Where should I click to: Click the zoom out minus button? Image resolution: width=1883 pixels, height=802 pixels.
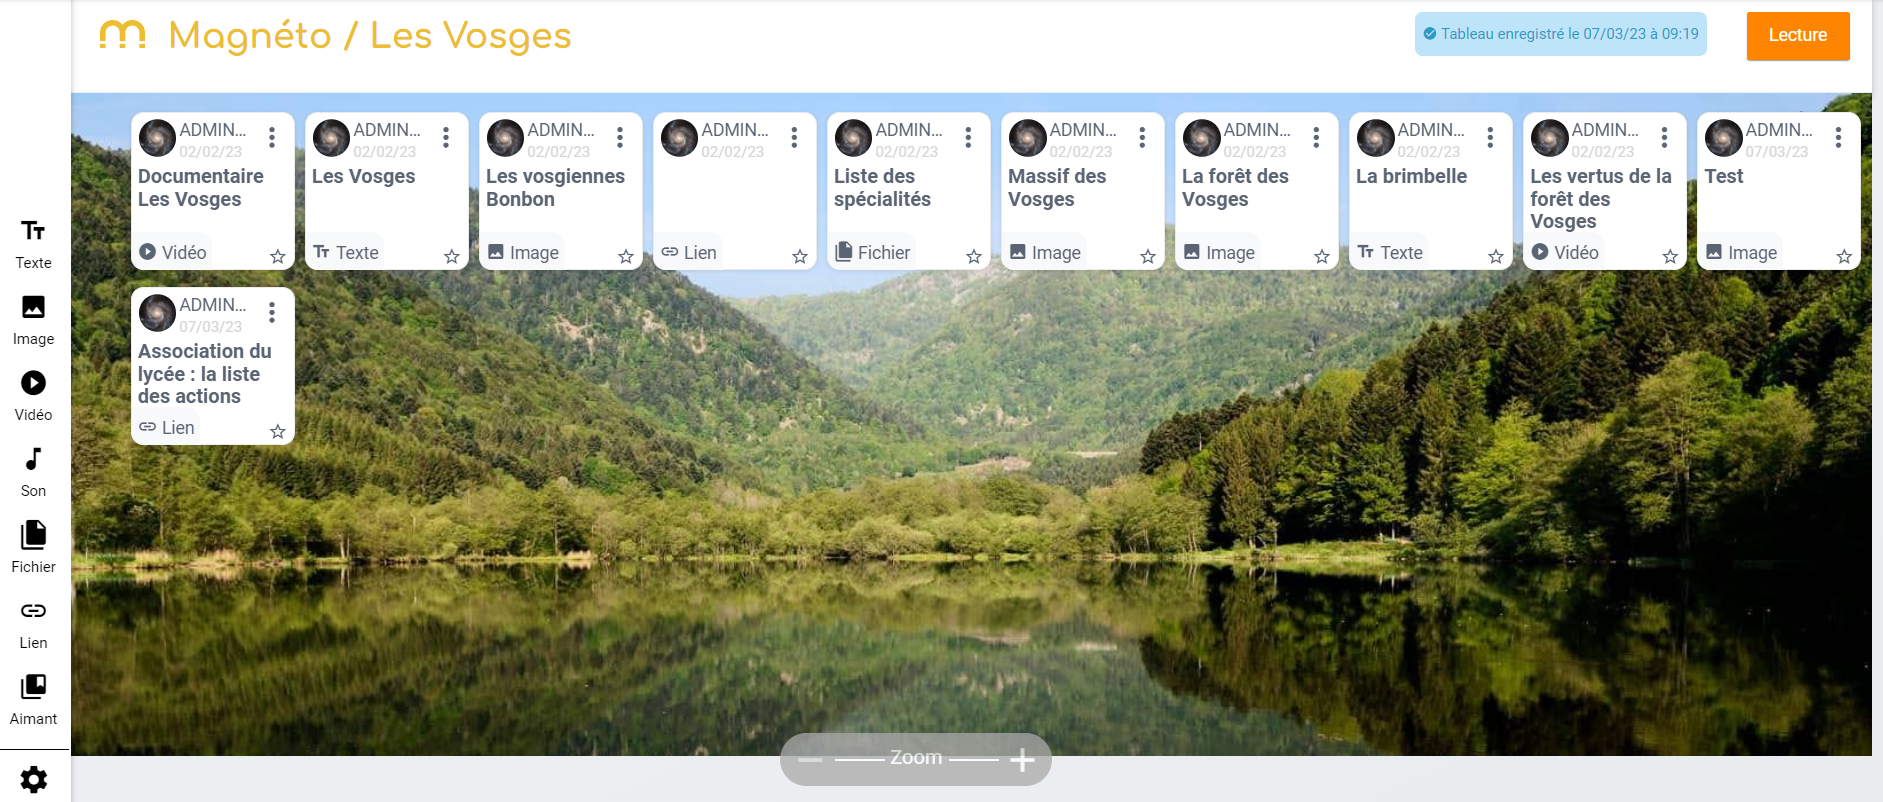pos(810,760)
